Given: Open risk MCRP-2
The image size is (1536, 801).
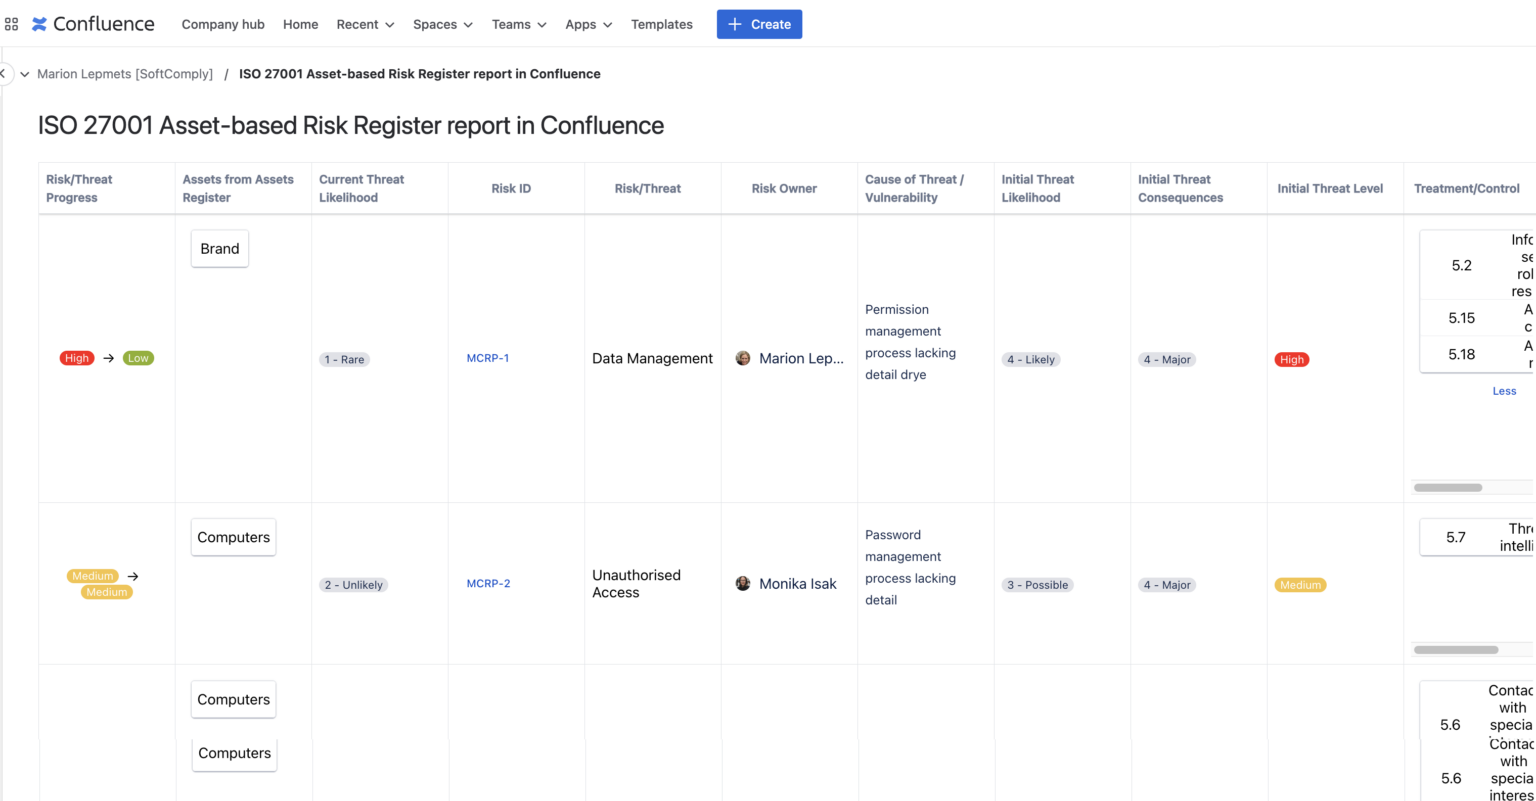Looking at the screenshot, I should point(488,583).
